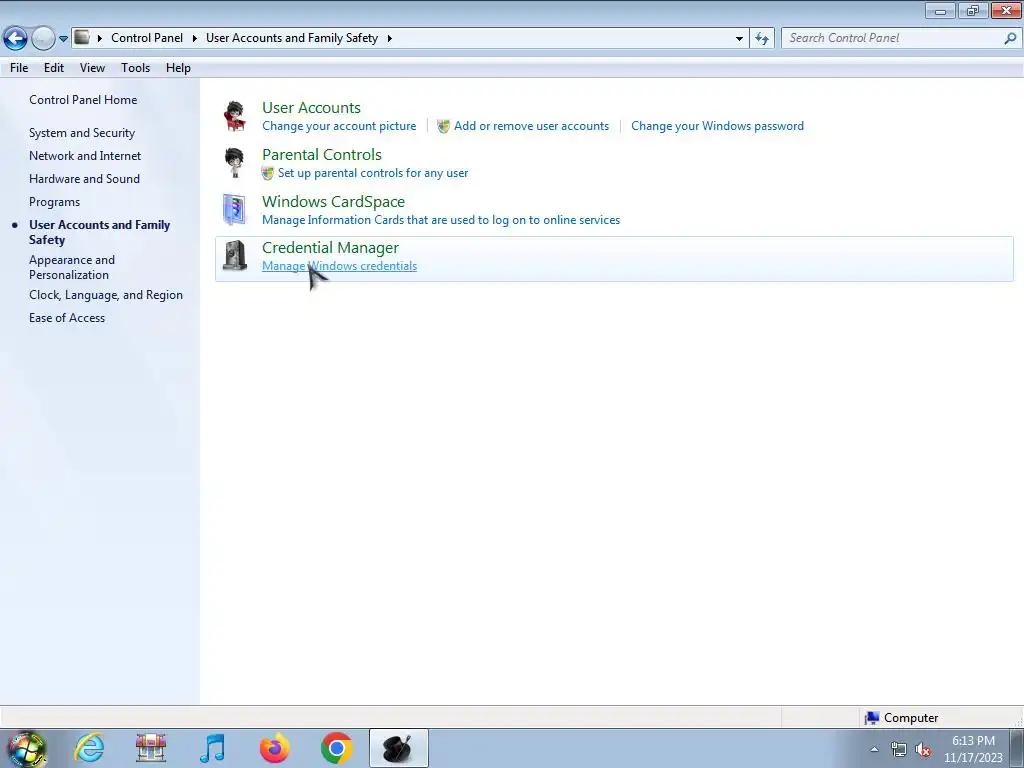The image size is (1024, 768).
Task: Click User Accounts and Family Safety breadcrumb
Action: pos(292,38)
